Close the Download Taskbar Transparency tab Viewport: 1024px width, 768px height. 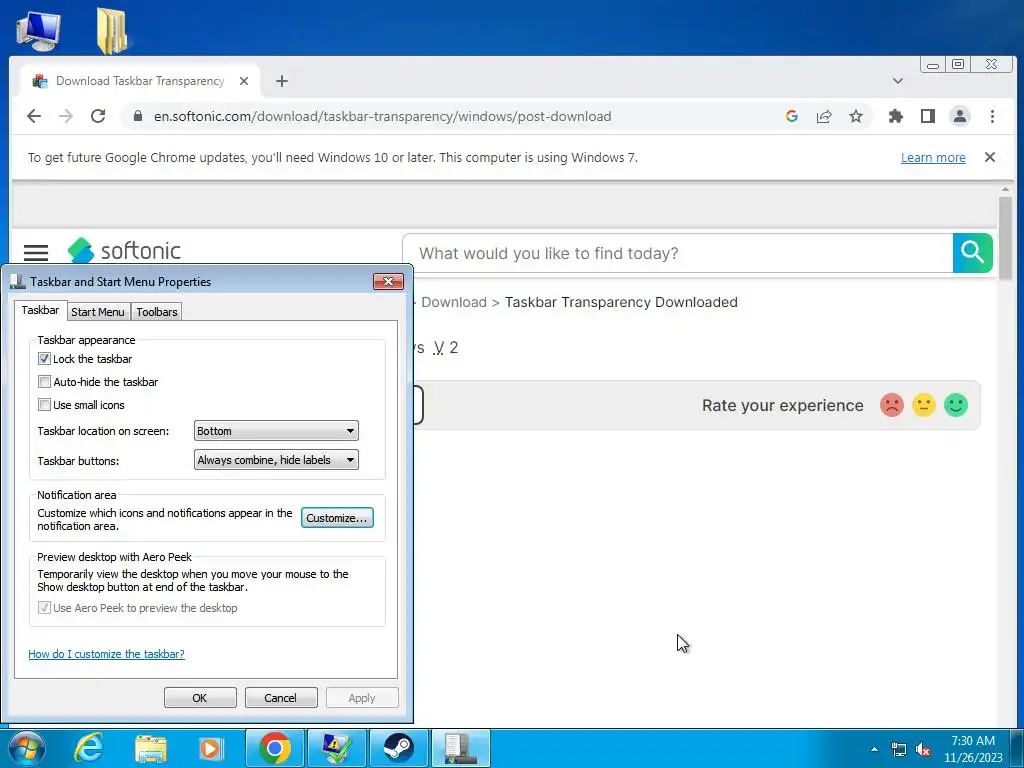pos(244,81)
